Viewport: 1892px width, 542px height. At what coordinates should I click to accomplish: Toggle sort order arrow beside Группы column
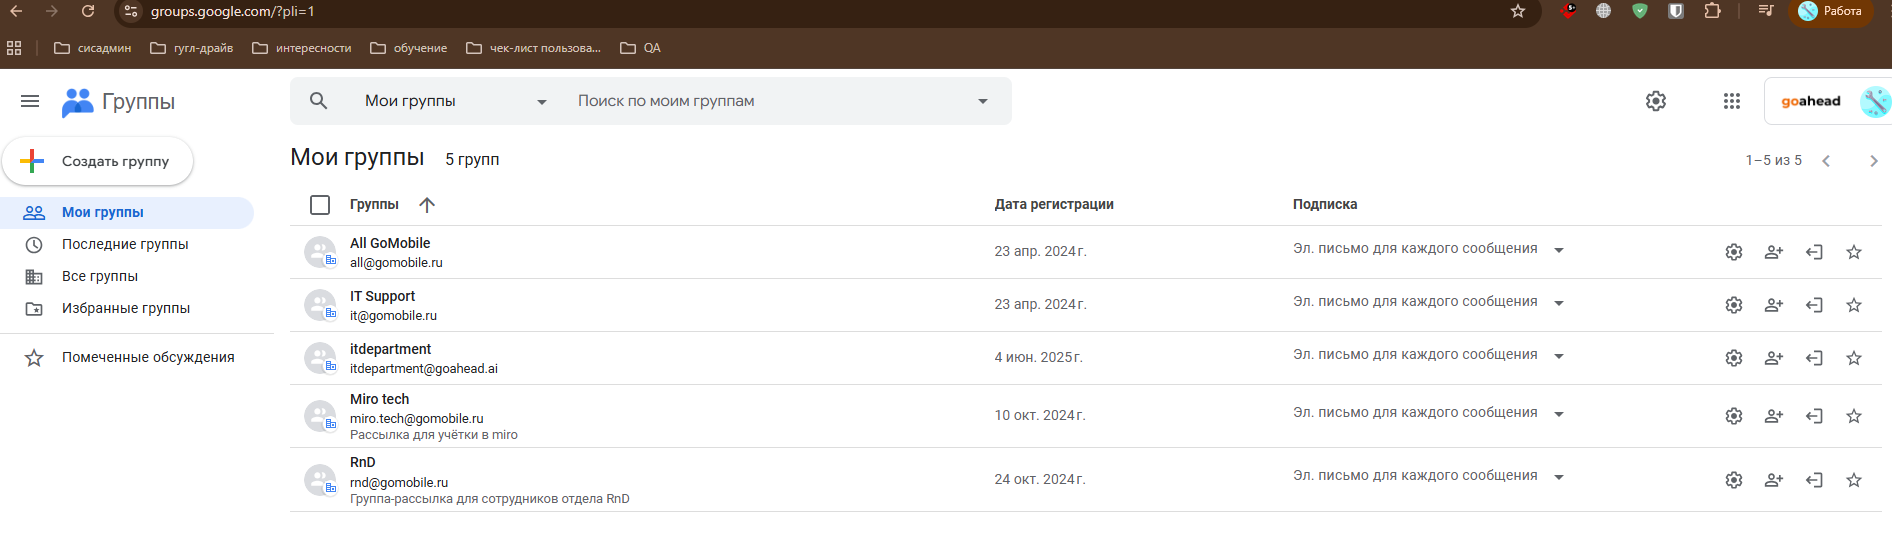pyautogui.click(x=427, y=205)
